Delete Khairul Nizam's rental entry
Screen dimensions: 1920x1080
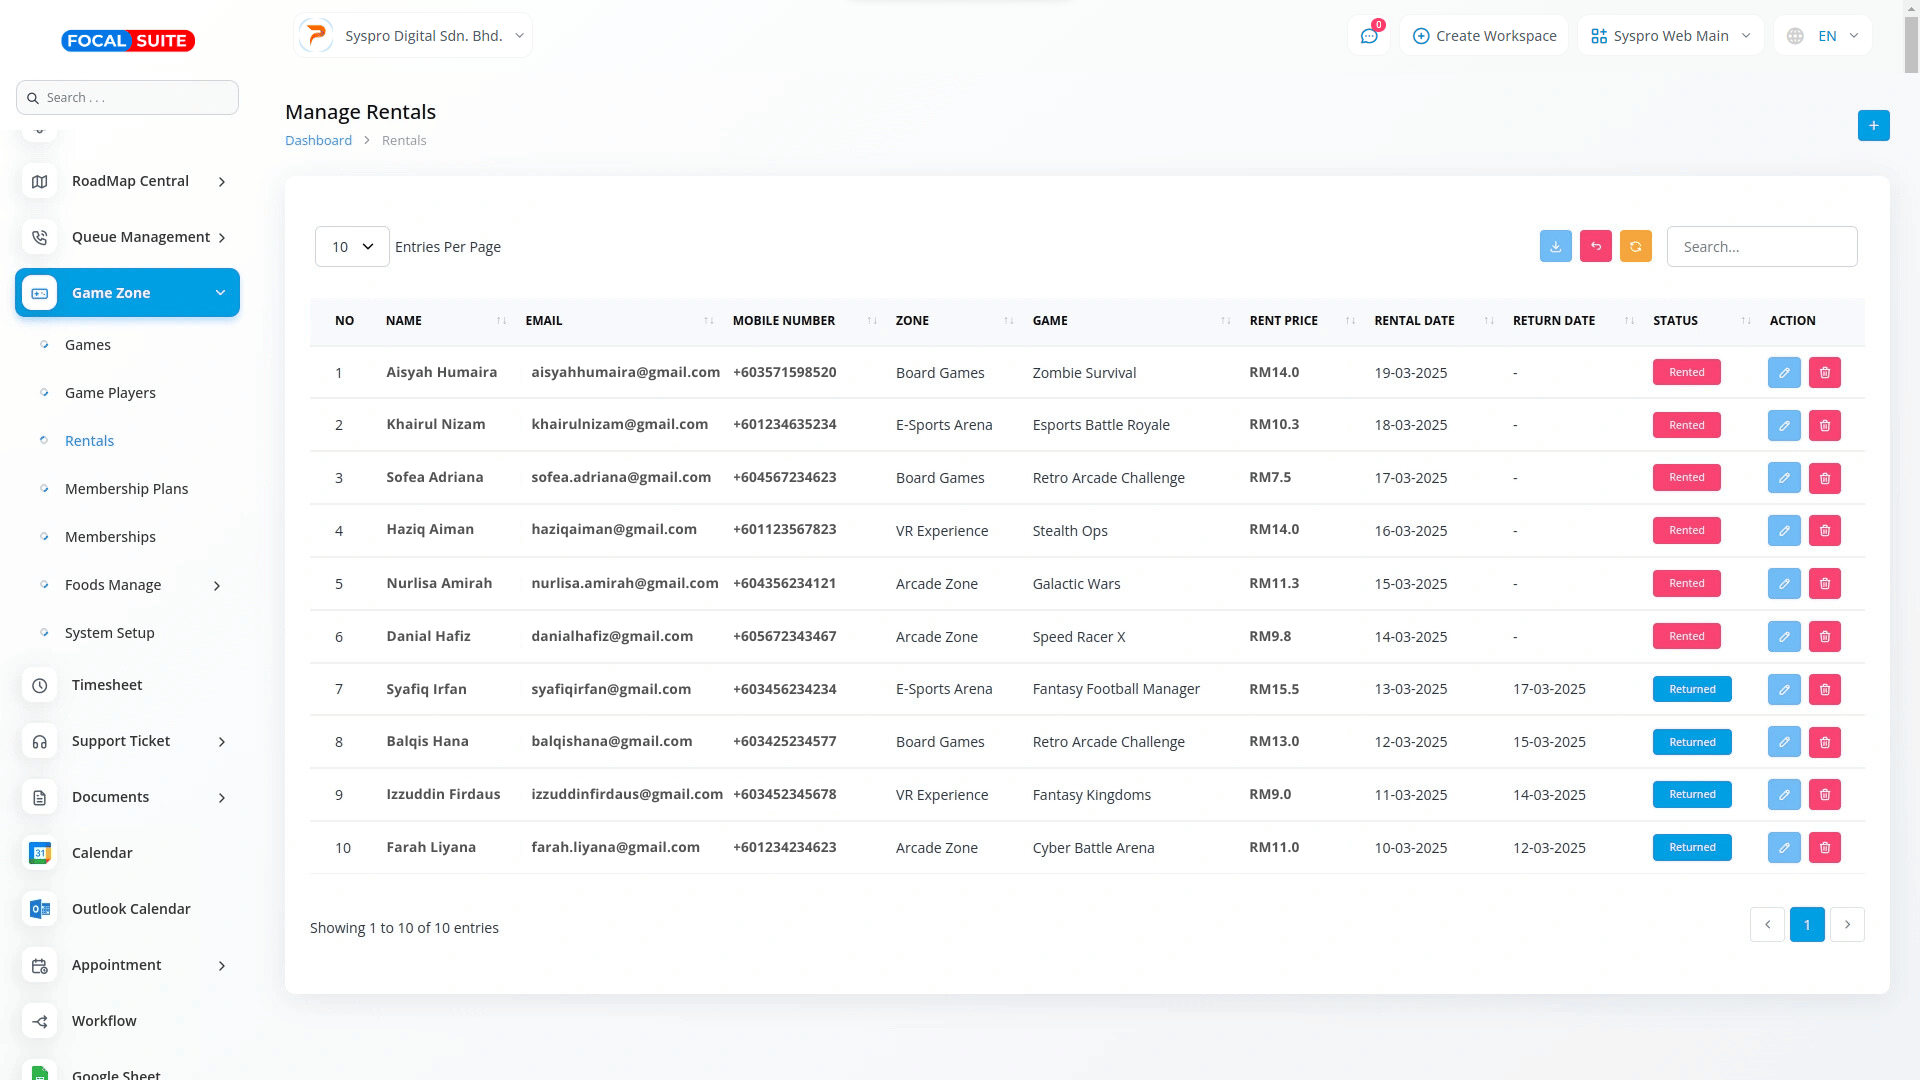pyautogui.click(x=1824, y=425)
